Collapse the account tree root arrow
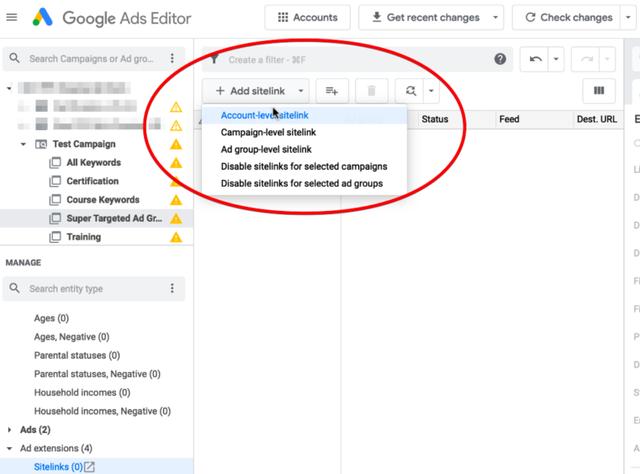Viewport: 640px width, 474px height. [9, 88]
